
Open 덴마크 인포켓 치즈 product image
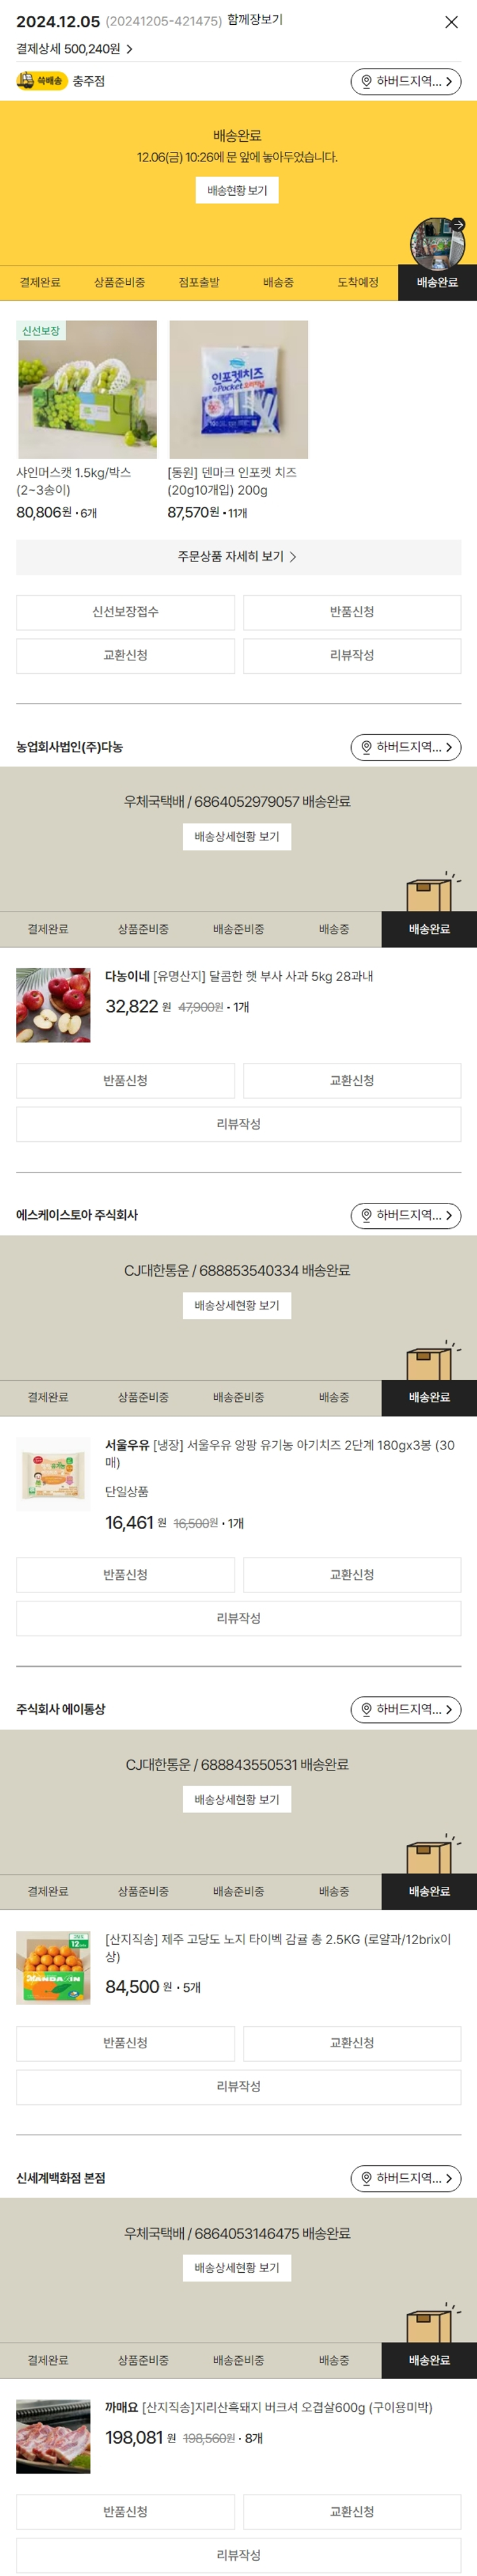(x=238, y=390)
